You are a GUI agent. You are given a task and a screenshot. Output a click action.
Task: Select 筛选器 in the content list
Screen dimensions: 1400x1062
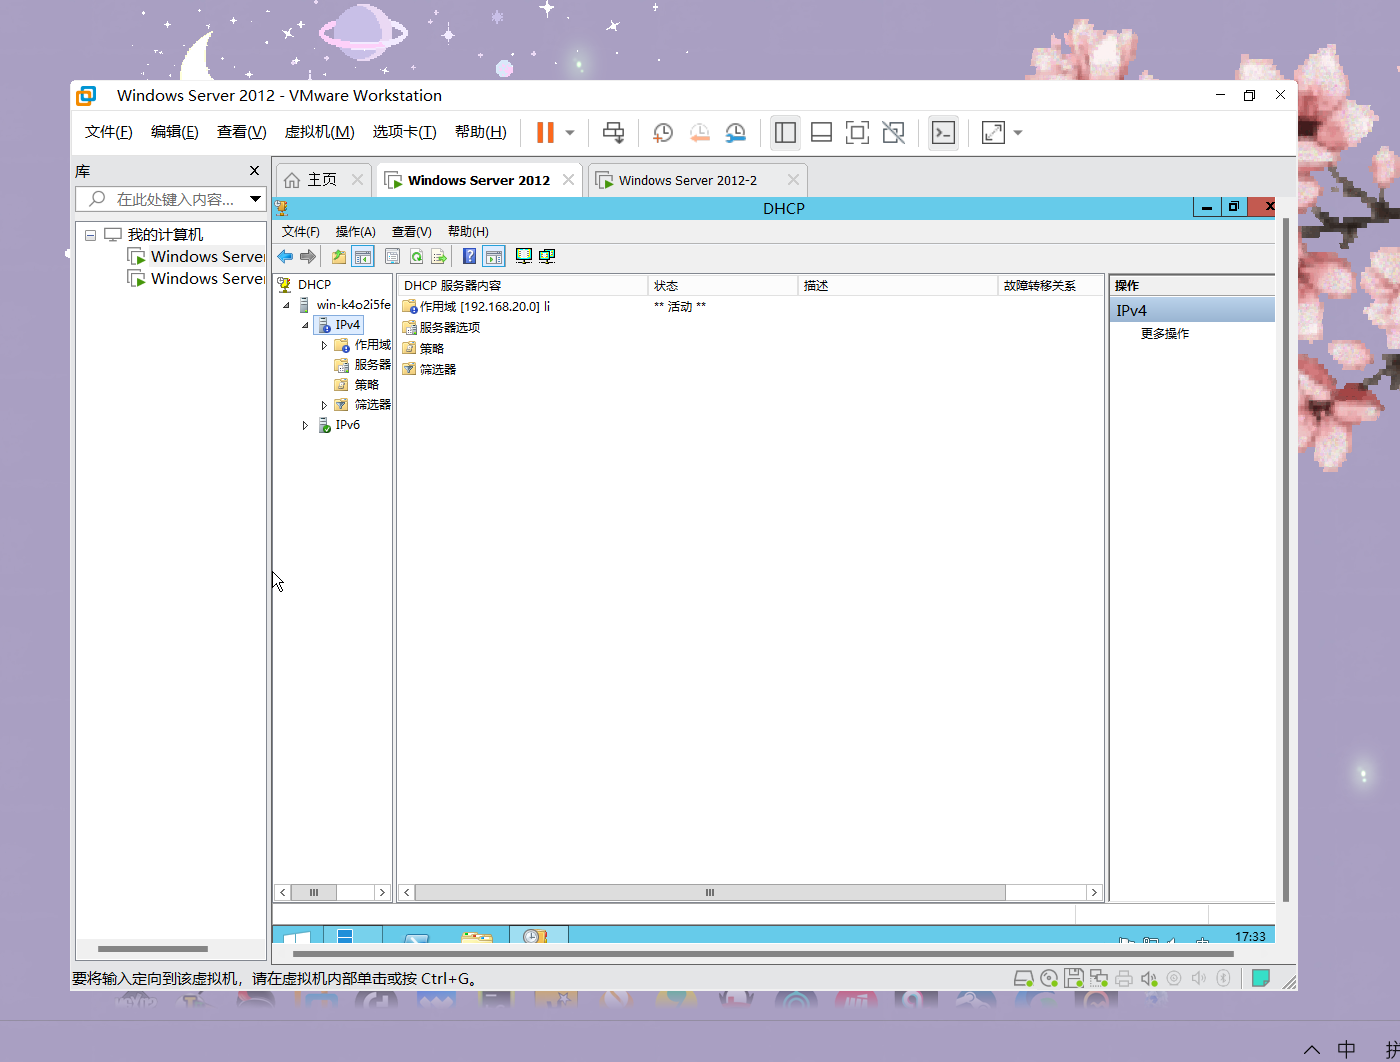point(429,370)
